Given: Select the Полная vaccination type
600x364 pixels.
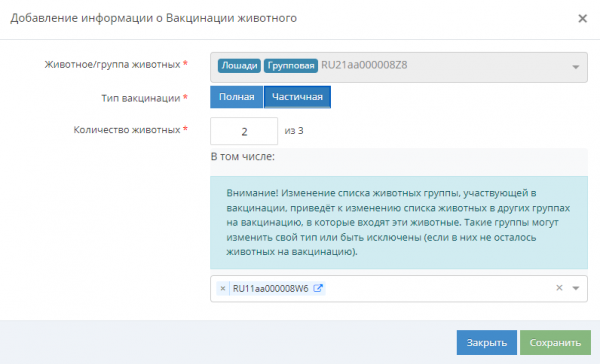Looking at the screenshot, I should pos(236,97).
